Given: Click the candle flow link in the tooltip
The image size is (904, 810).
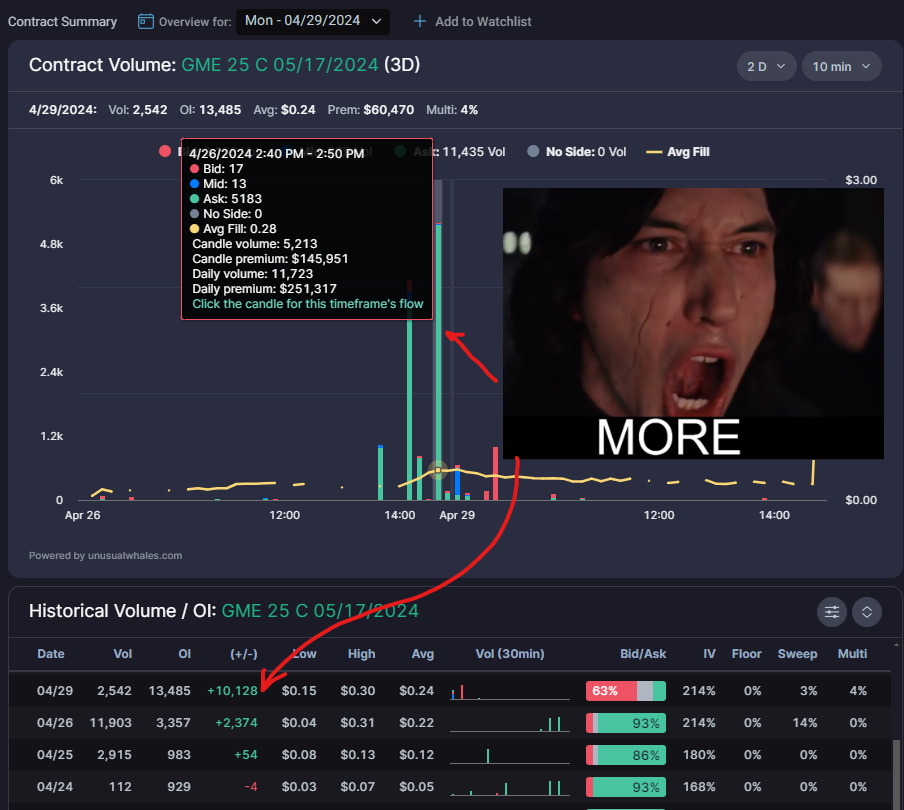Looking at the screenshot, I should click(306, 304).
